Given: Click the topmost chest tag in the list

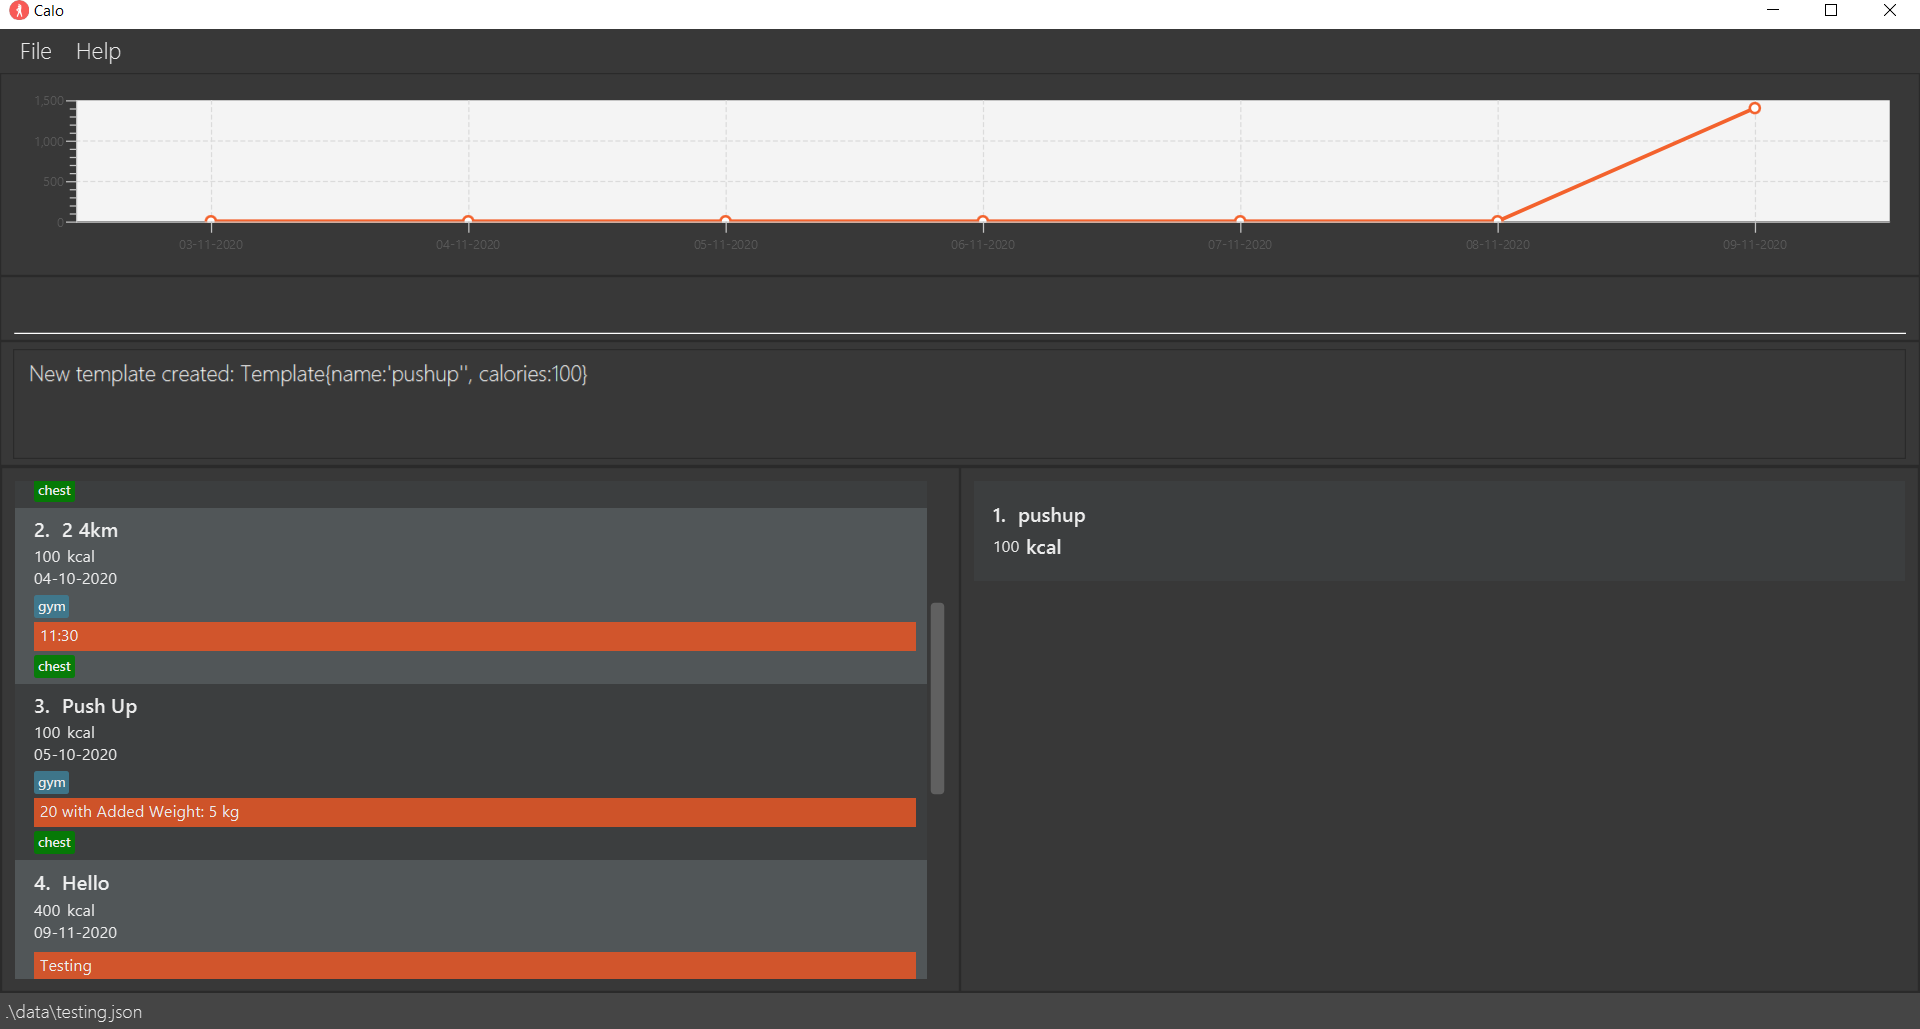Looking at the screenshot, I should click(55, 491).
